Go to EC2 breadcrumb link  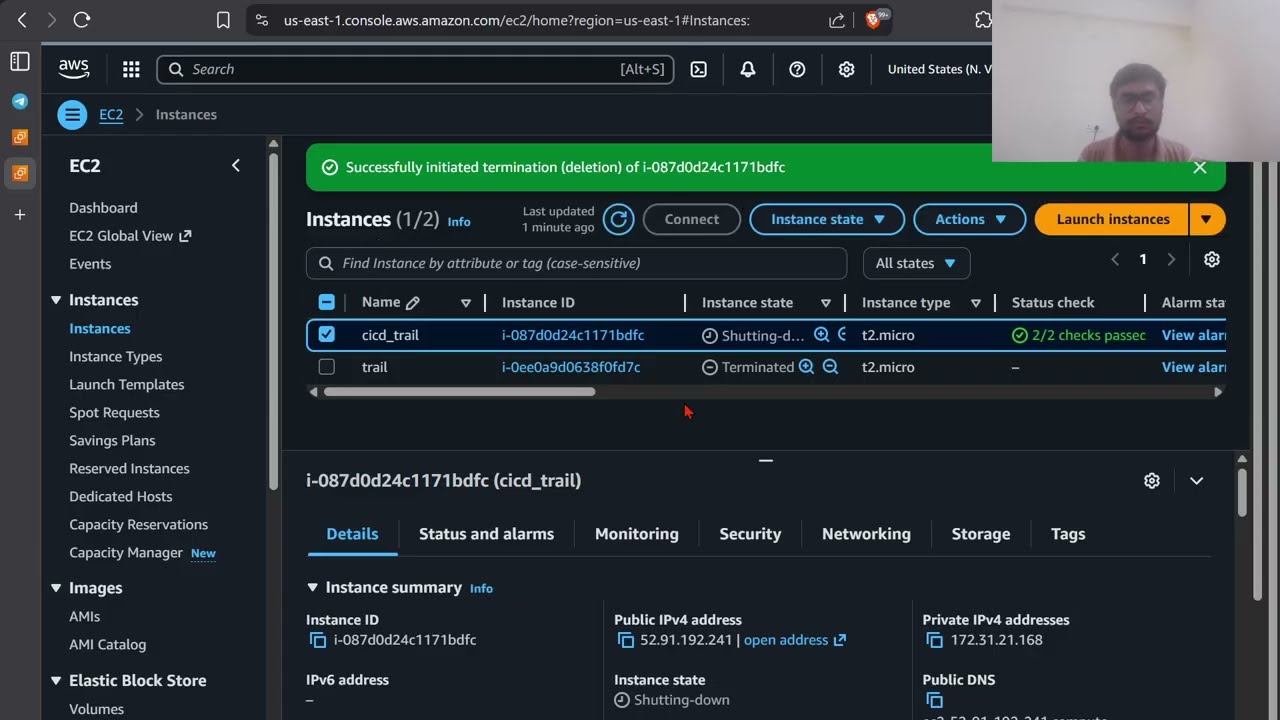(x=111, y=115)
